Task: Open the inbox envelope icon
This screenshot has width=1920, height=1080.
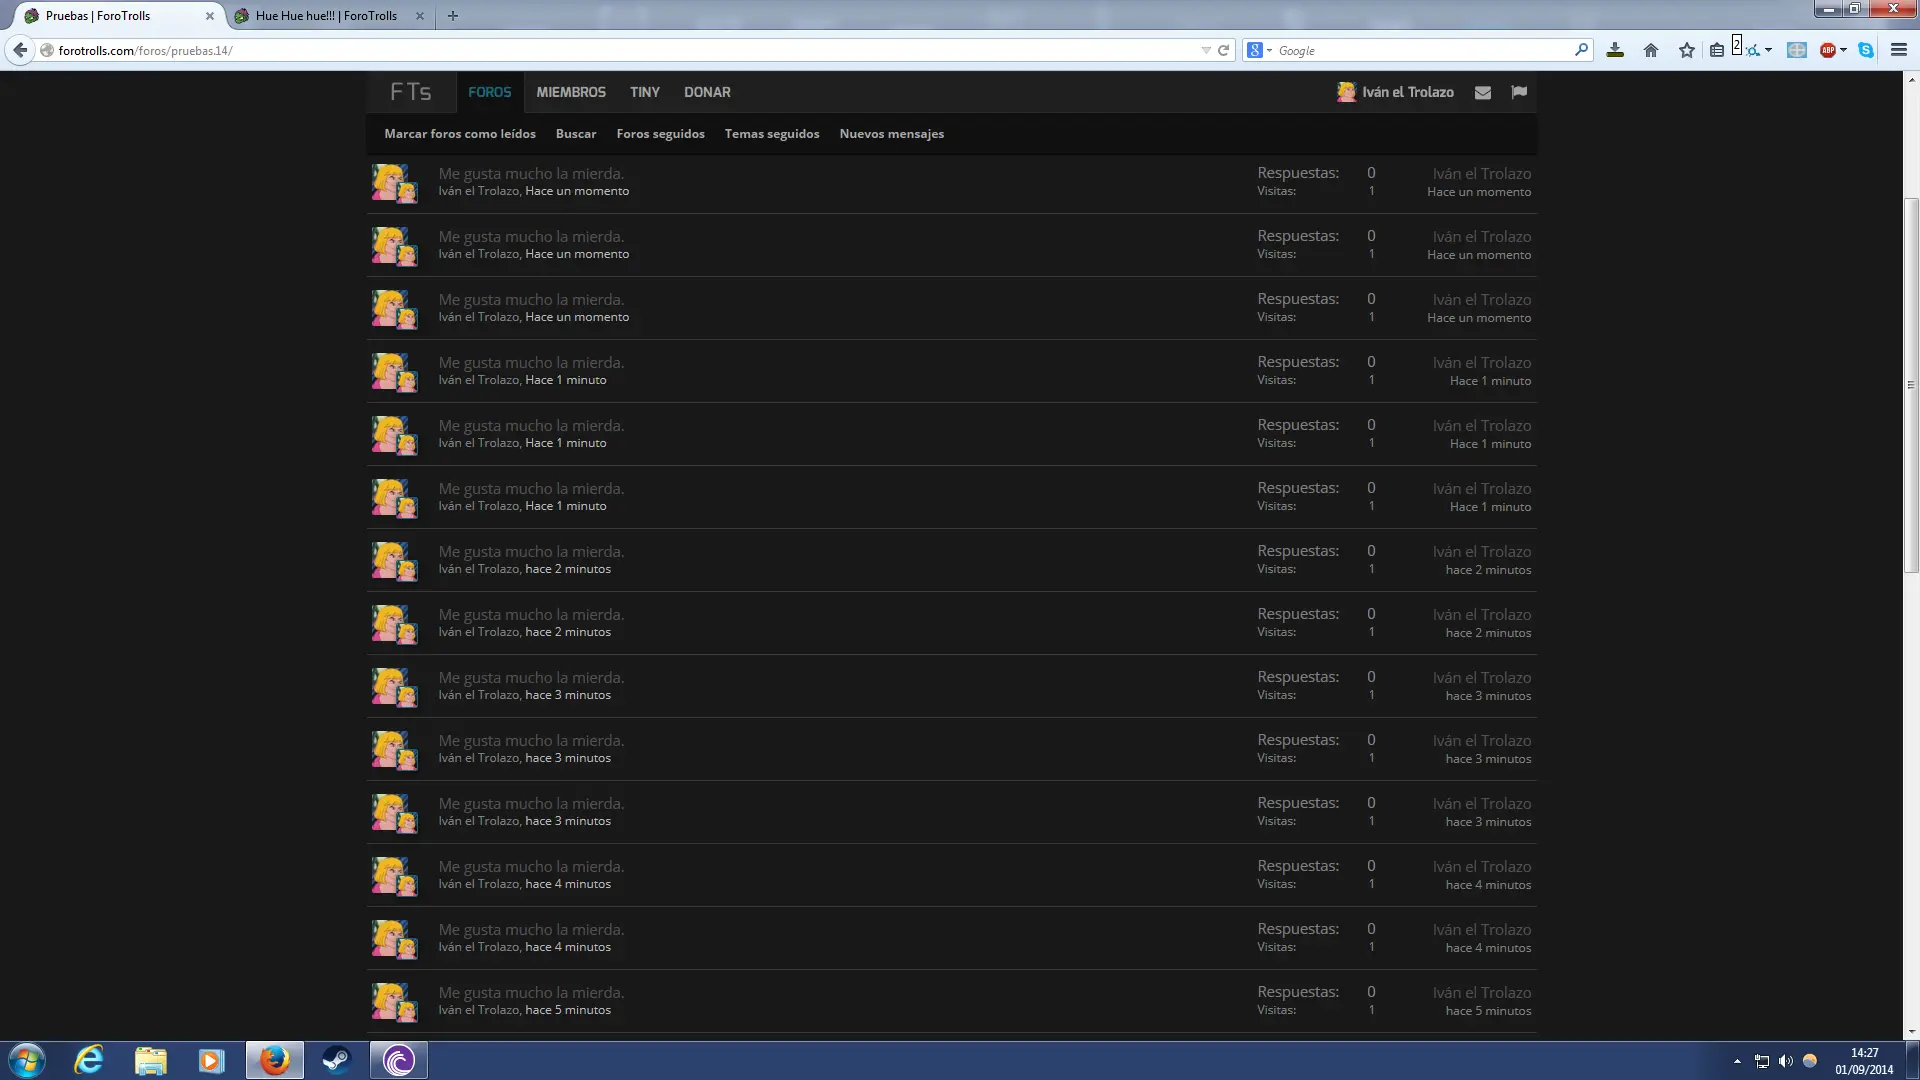Action: pos(1483,92)
